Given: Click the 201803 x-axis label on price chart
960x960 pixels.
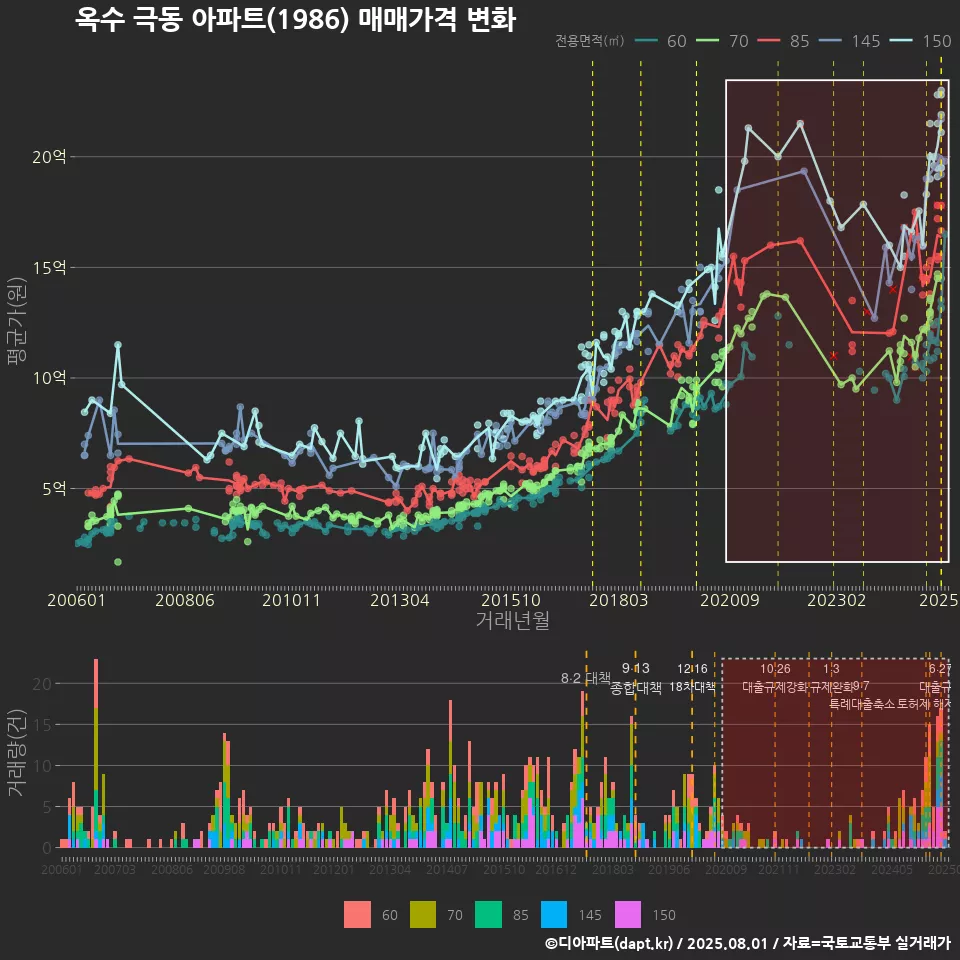Looking at the screenshot, I should 618,600.
